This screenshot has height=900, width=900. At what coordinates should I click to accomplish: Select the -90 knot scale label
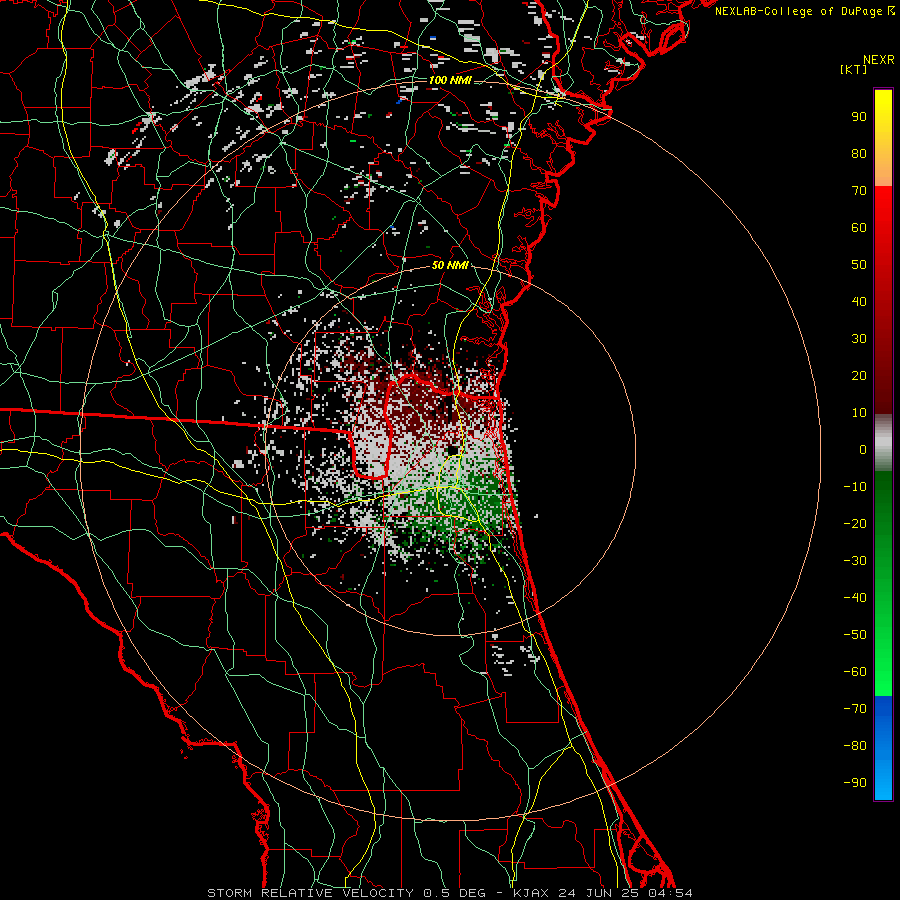point(855,783)
